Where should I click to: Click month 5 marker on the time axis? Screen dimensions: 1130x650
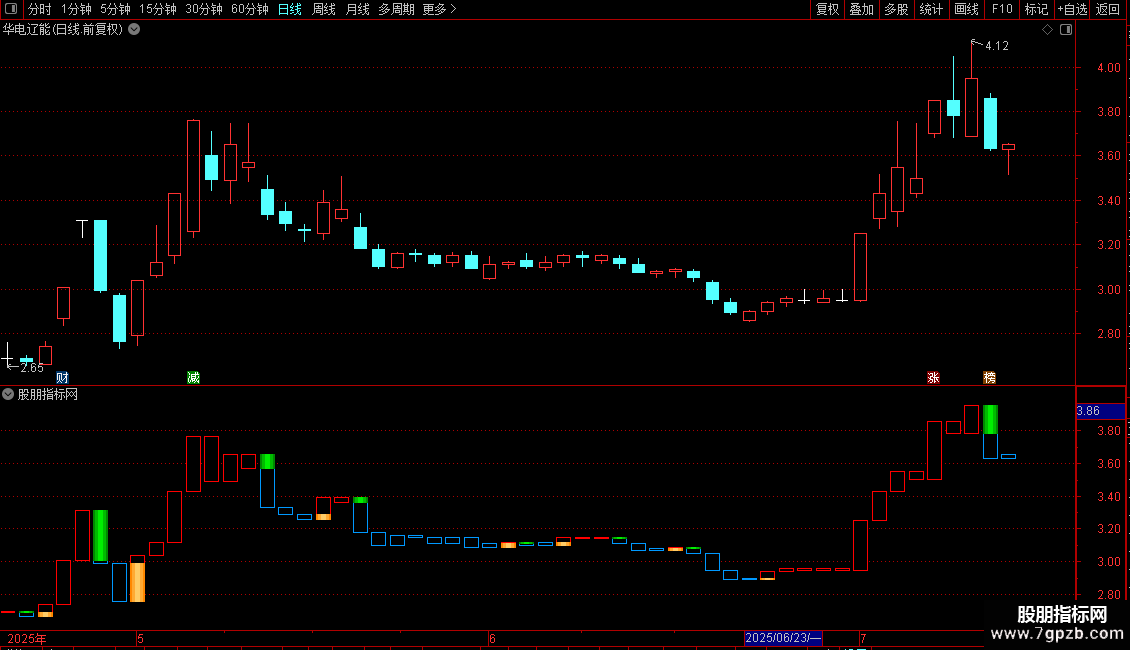coord(141,638)
